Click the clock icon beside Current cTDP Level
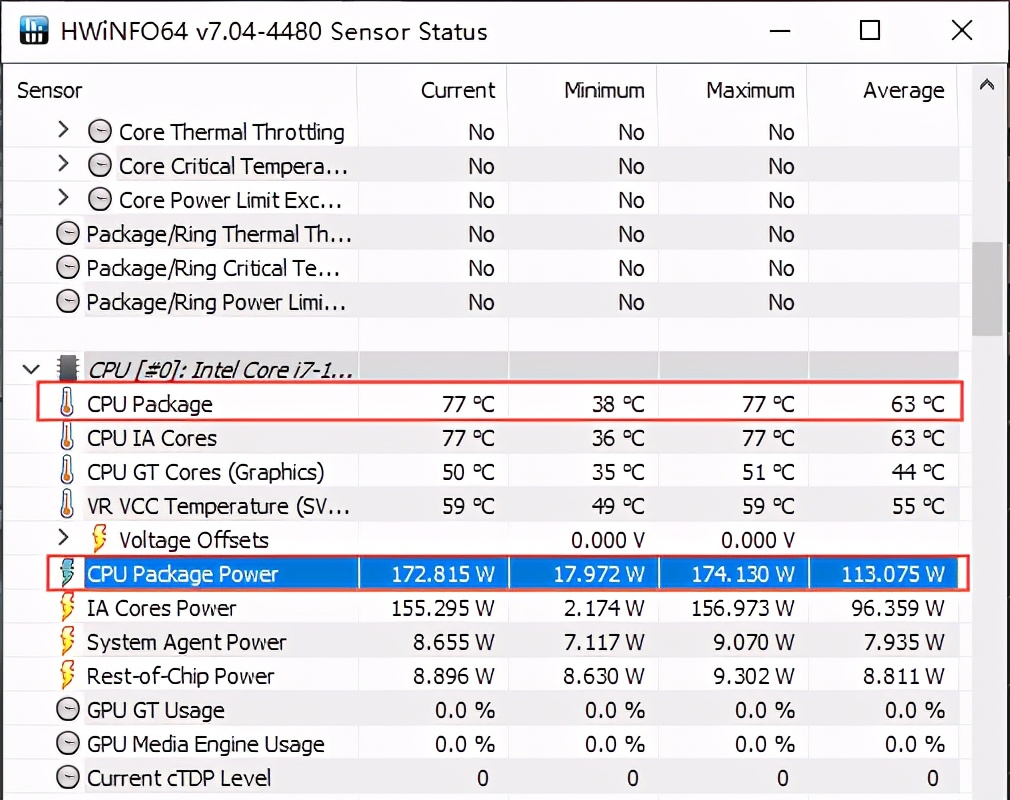The height and width of the screenshot is (800, 1010). coord(67,778)
